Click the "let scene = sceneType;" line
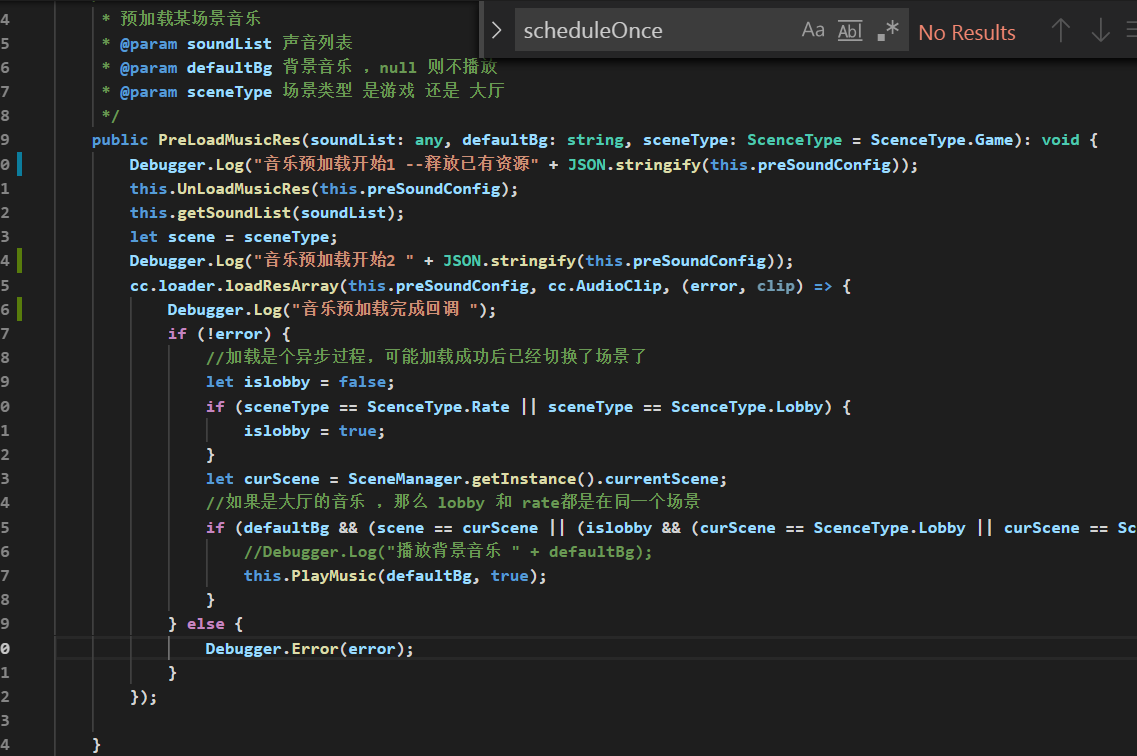The image size is (1137, 756). pos(233,237)
